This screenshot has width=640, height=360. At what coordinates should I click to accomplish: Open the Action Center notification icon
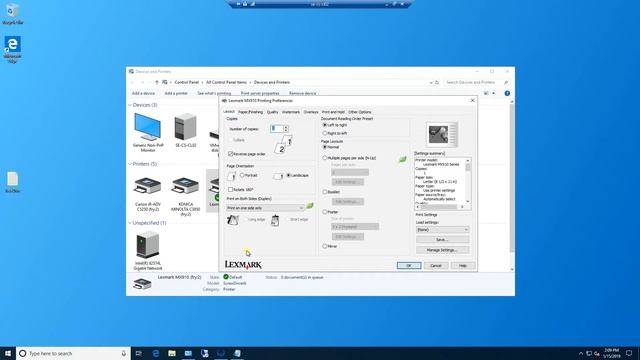pos(629,353)
